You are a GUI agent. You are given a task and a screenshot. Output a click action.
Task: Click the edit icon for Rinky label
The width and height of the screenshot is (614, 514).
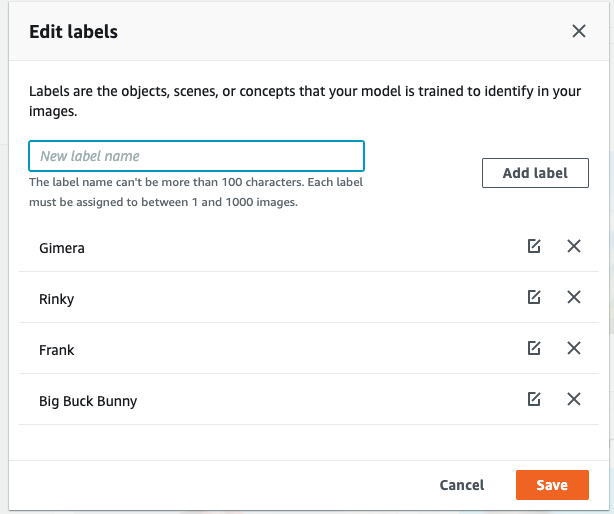(534, 297)
